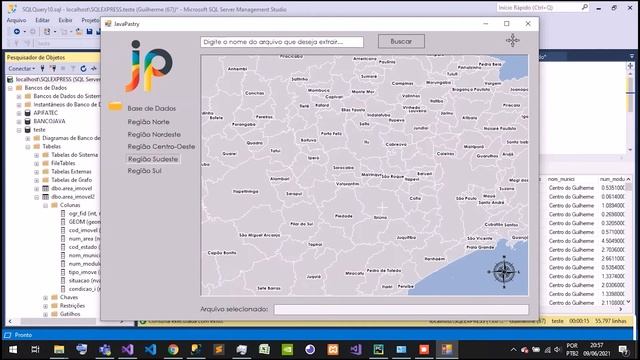Image resolution: width=640 pixels, height=360 pixels.
Task: Open the Arquivo menu in SSMS
Action: pos(16,20)
